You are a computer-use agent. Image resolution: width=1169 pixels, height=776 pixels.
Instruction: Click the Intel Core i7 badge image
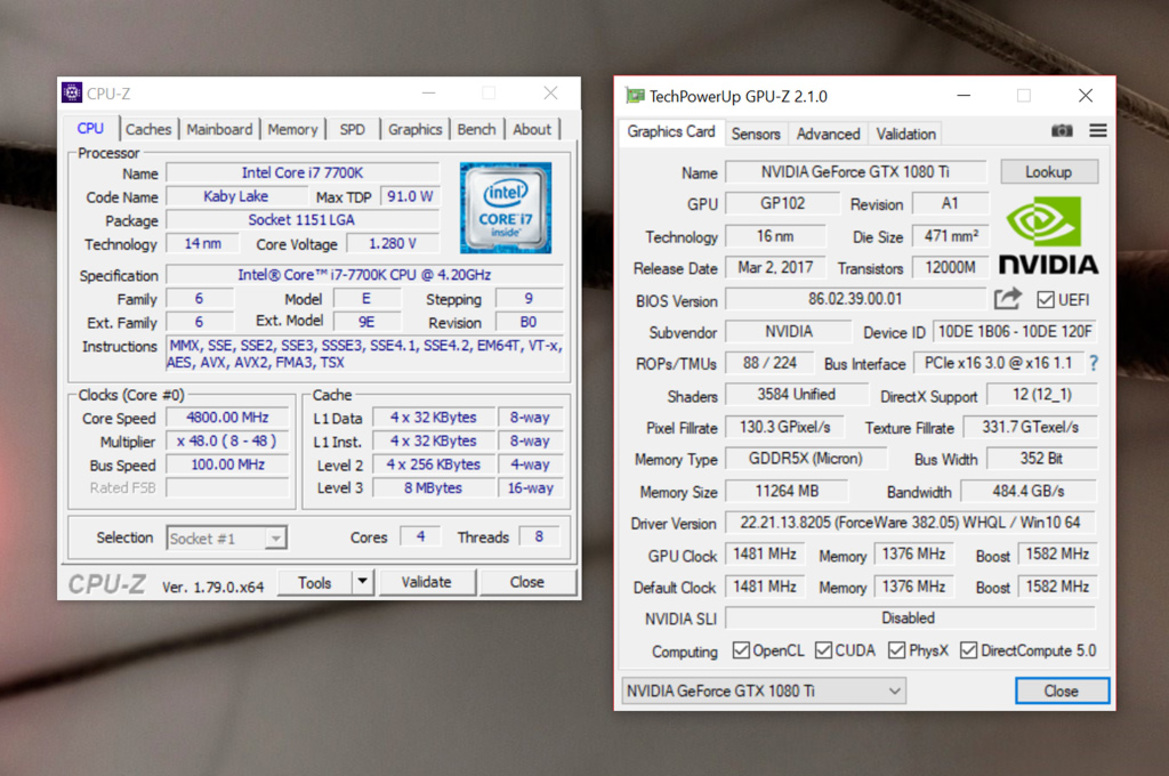pos(505,208)
